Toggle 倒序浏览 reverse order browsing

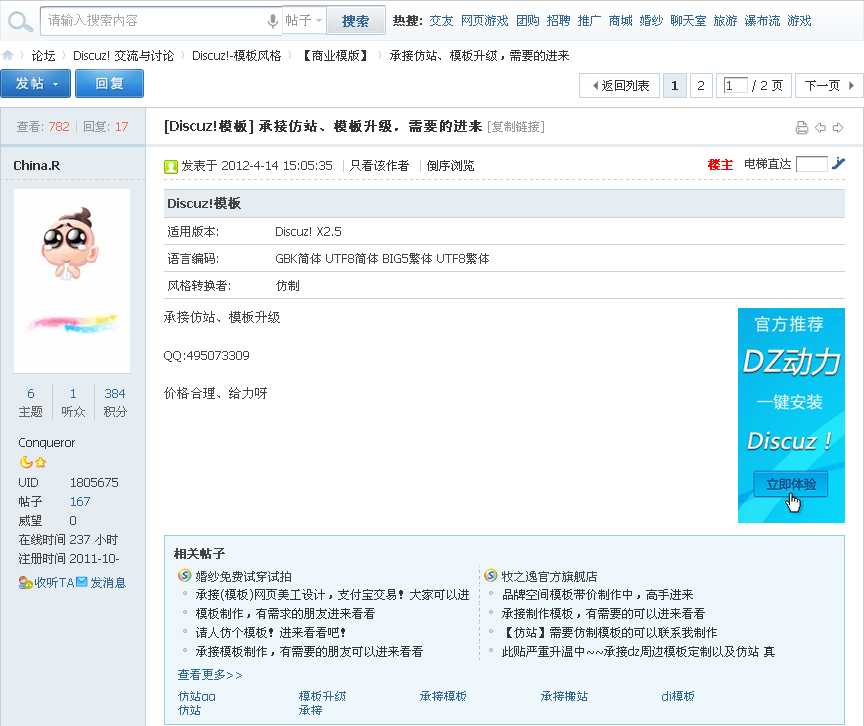[x=450, y=166]
